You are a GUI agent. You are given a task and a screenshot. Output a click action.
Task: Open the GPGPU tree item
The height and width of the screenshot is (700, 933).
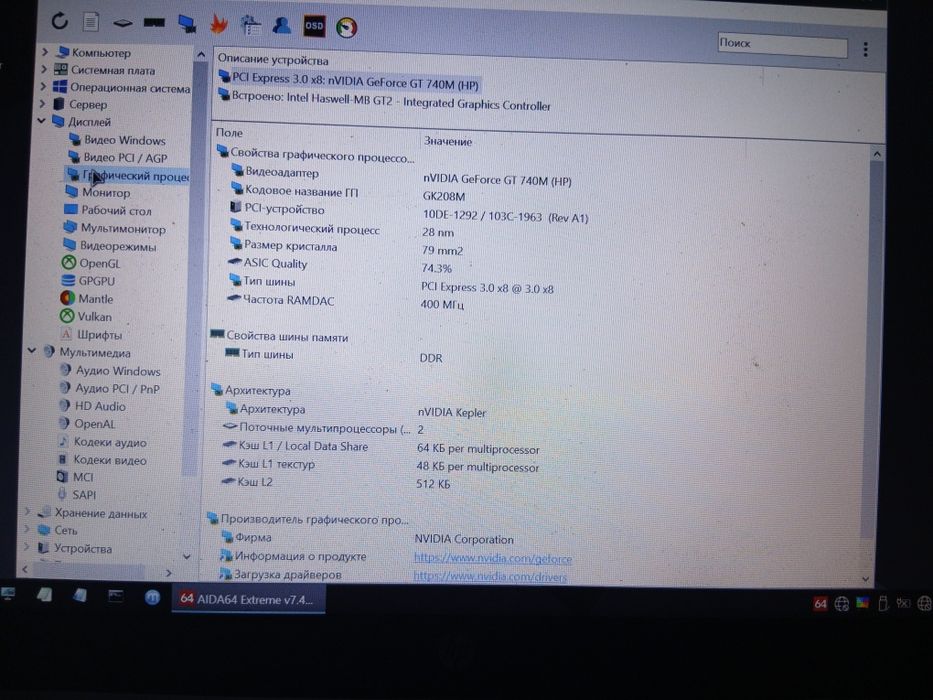pyautogui.click(x=88, y=281)
